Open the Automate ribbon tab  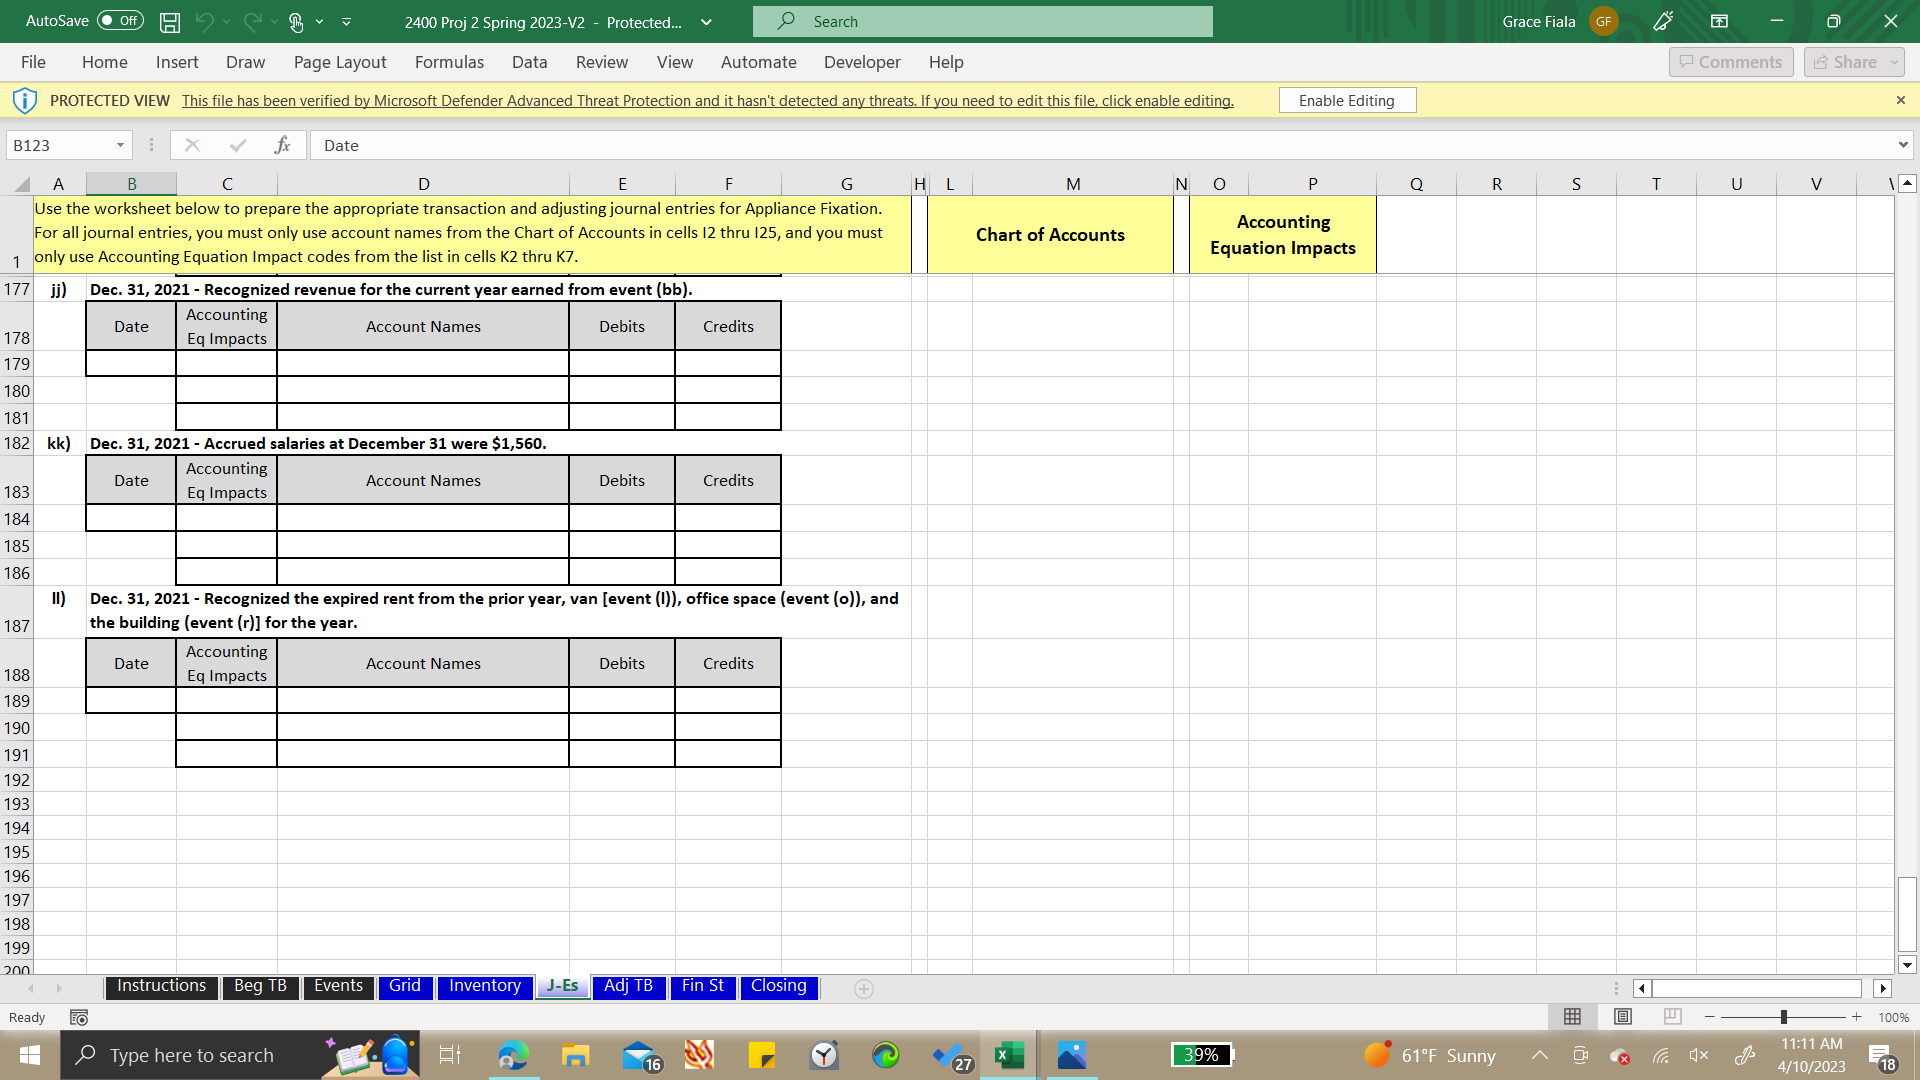click(758, 62)
